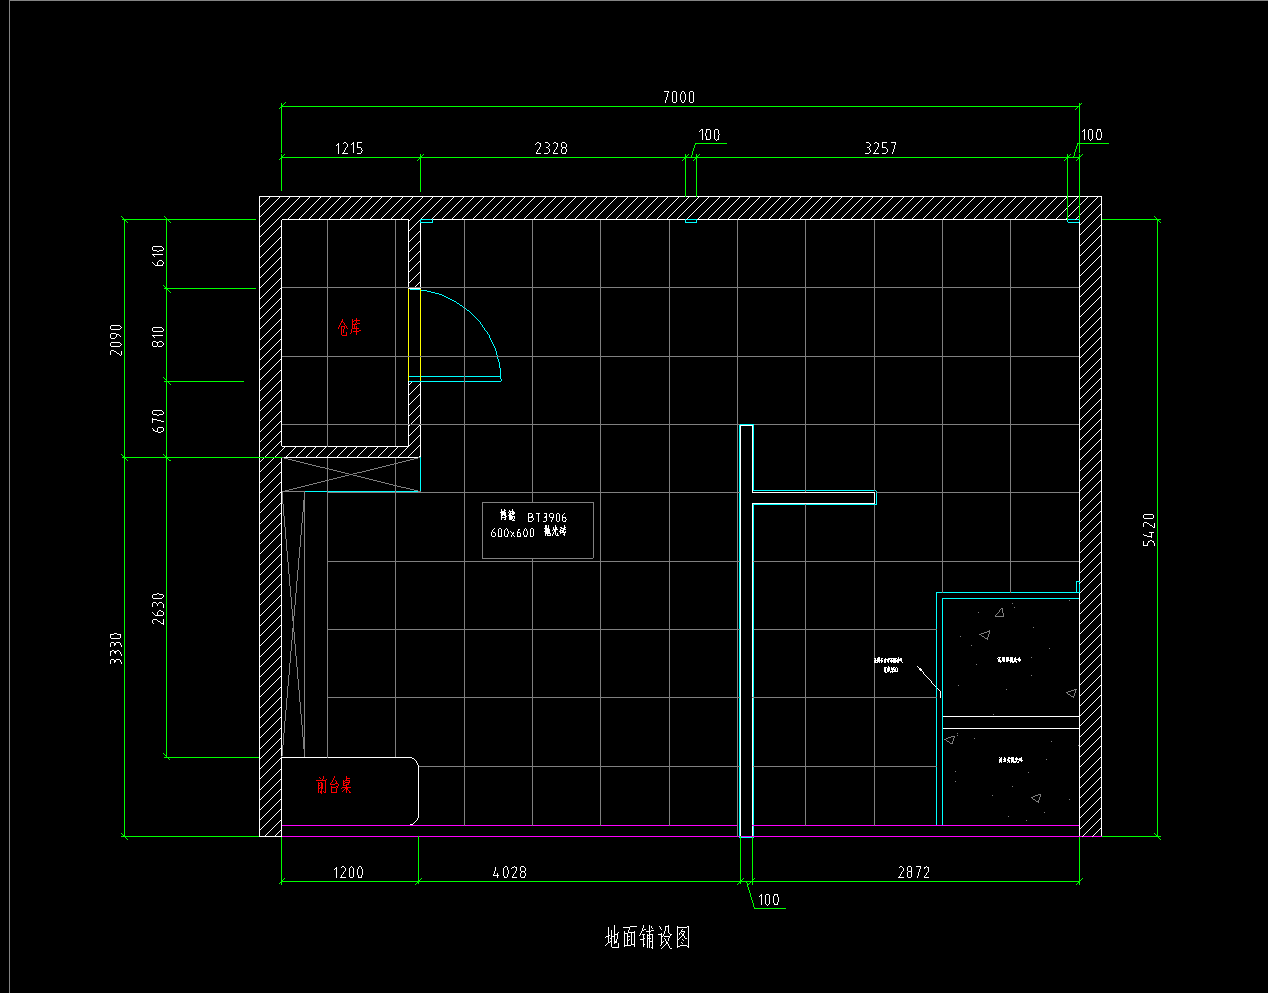Select the BT3906 600x600 tile annotation box
The image size is (1268, 993).
coord(538,530)
